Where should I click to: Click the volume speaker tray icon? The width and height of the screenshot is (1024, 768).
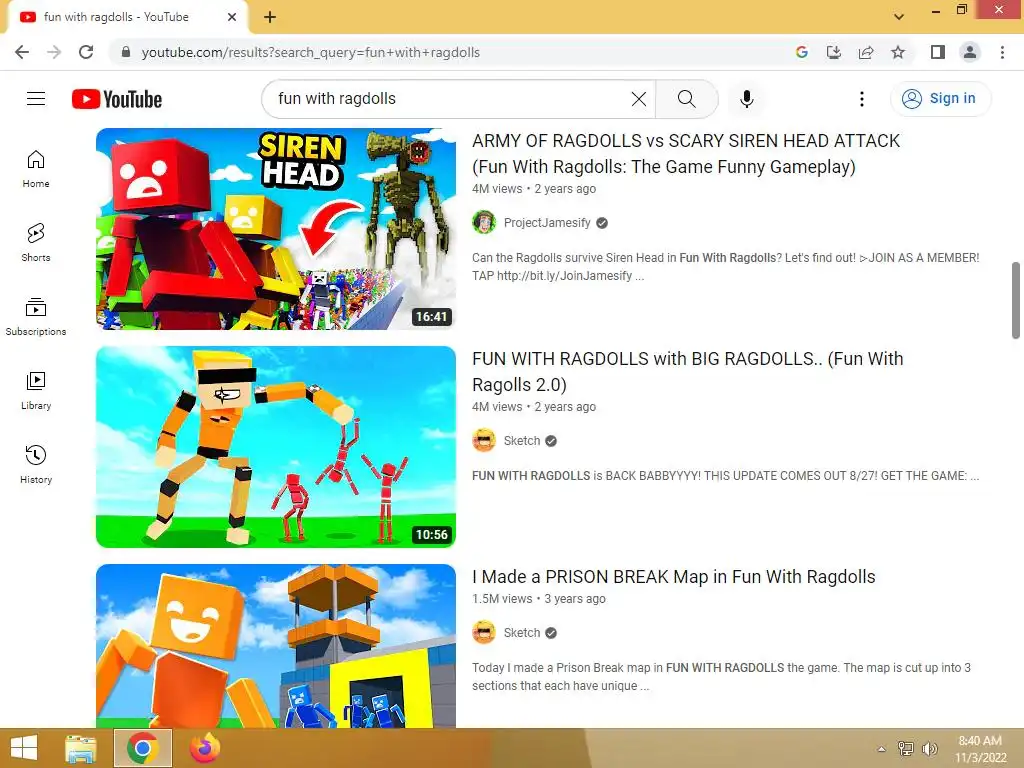(929, 749)
